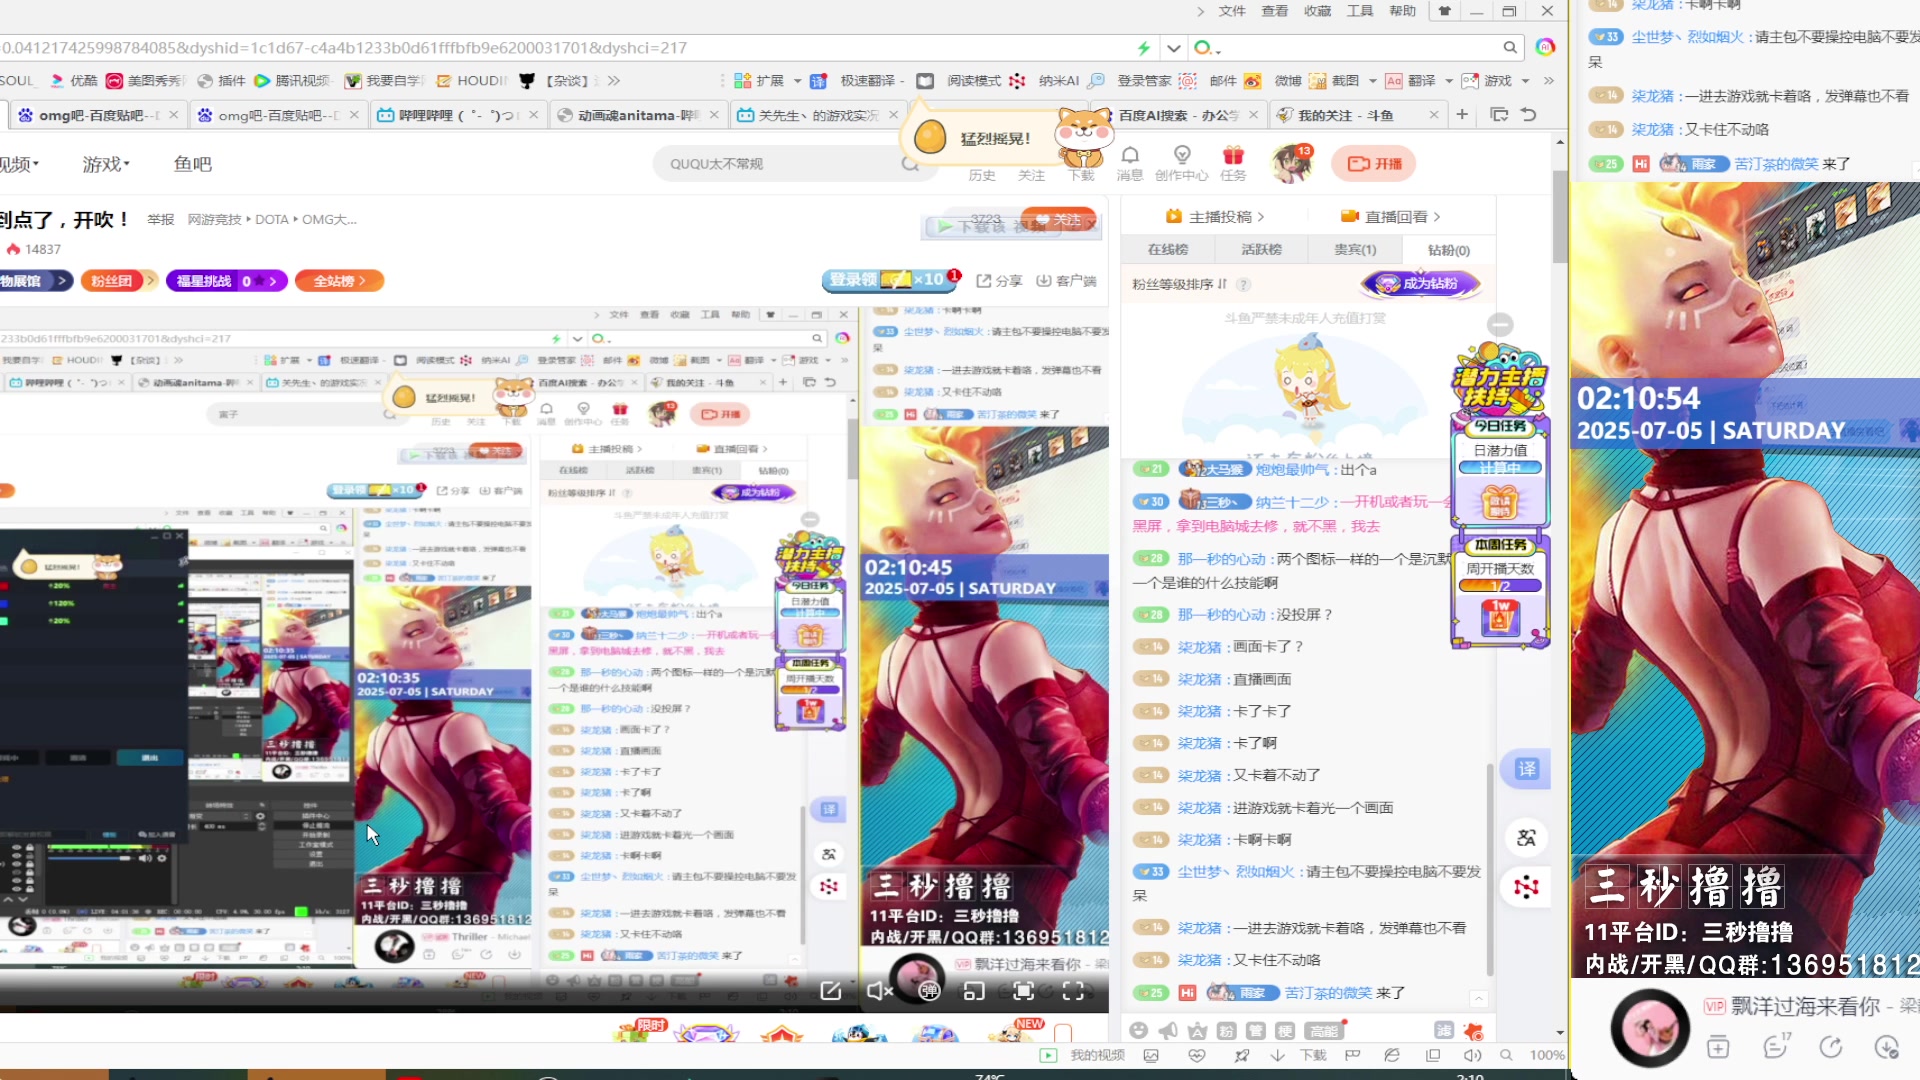Click the green lightning speed icon
This screenshot has height=1080, width=1920.
click(1143, 47)
